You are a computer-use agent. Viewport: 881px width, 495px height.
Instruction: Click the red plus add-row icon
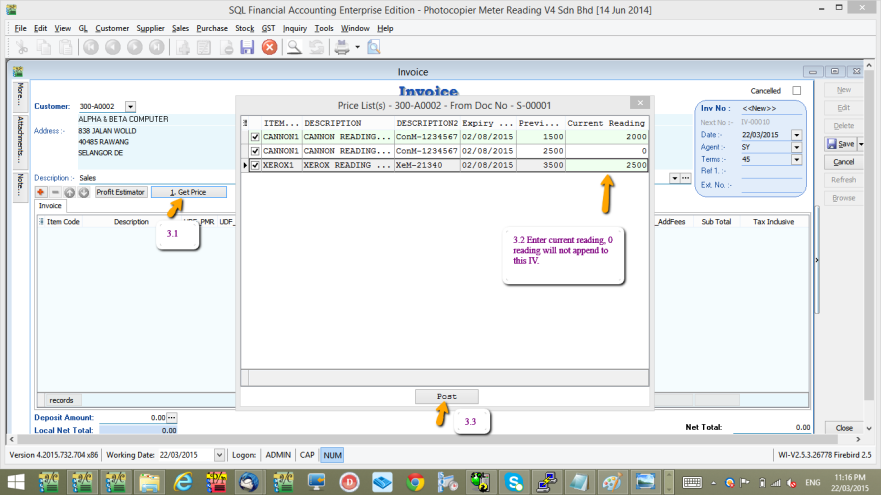(41, 192)
